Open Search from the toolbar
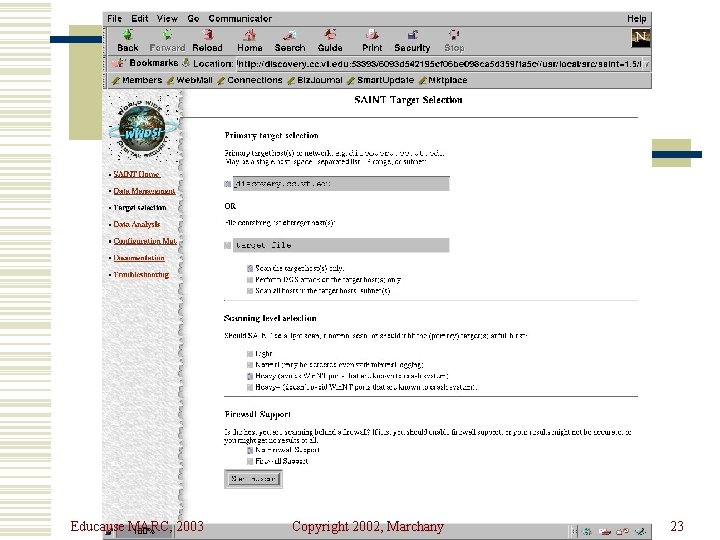This screenshot has height=540, width=720. (290, 40)
